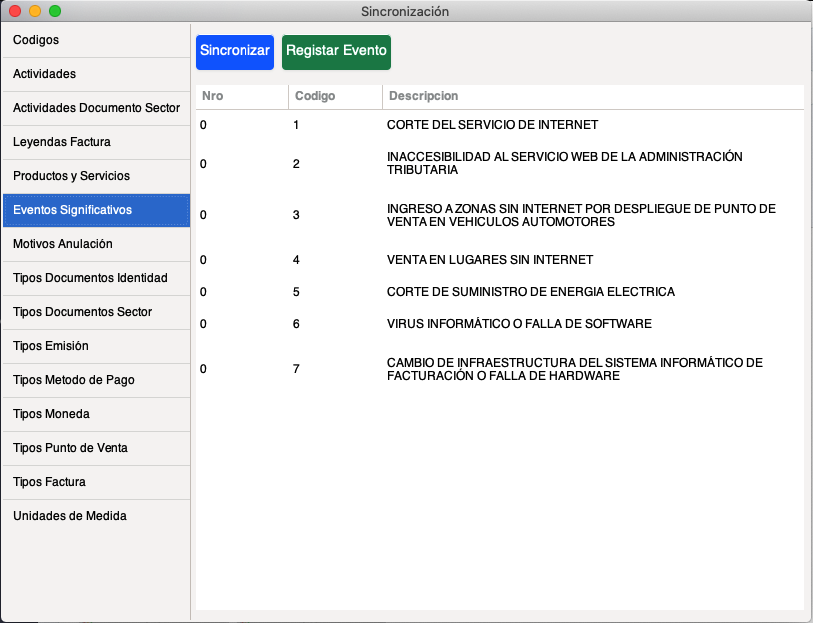Show Tipos Emisión list
The height and width of the screenshot is (623, 813).
[95, 346]
